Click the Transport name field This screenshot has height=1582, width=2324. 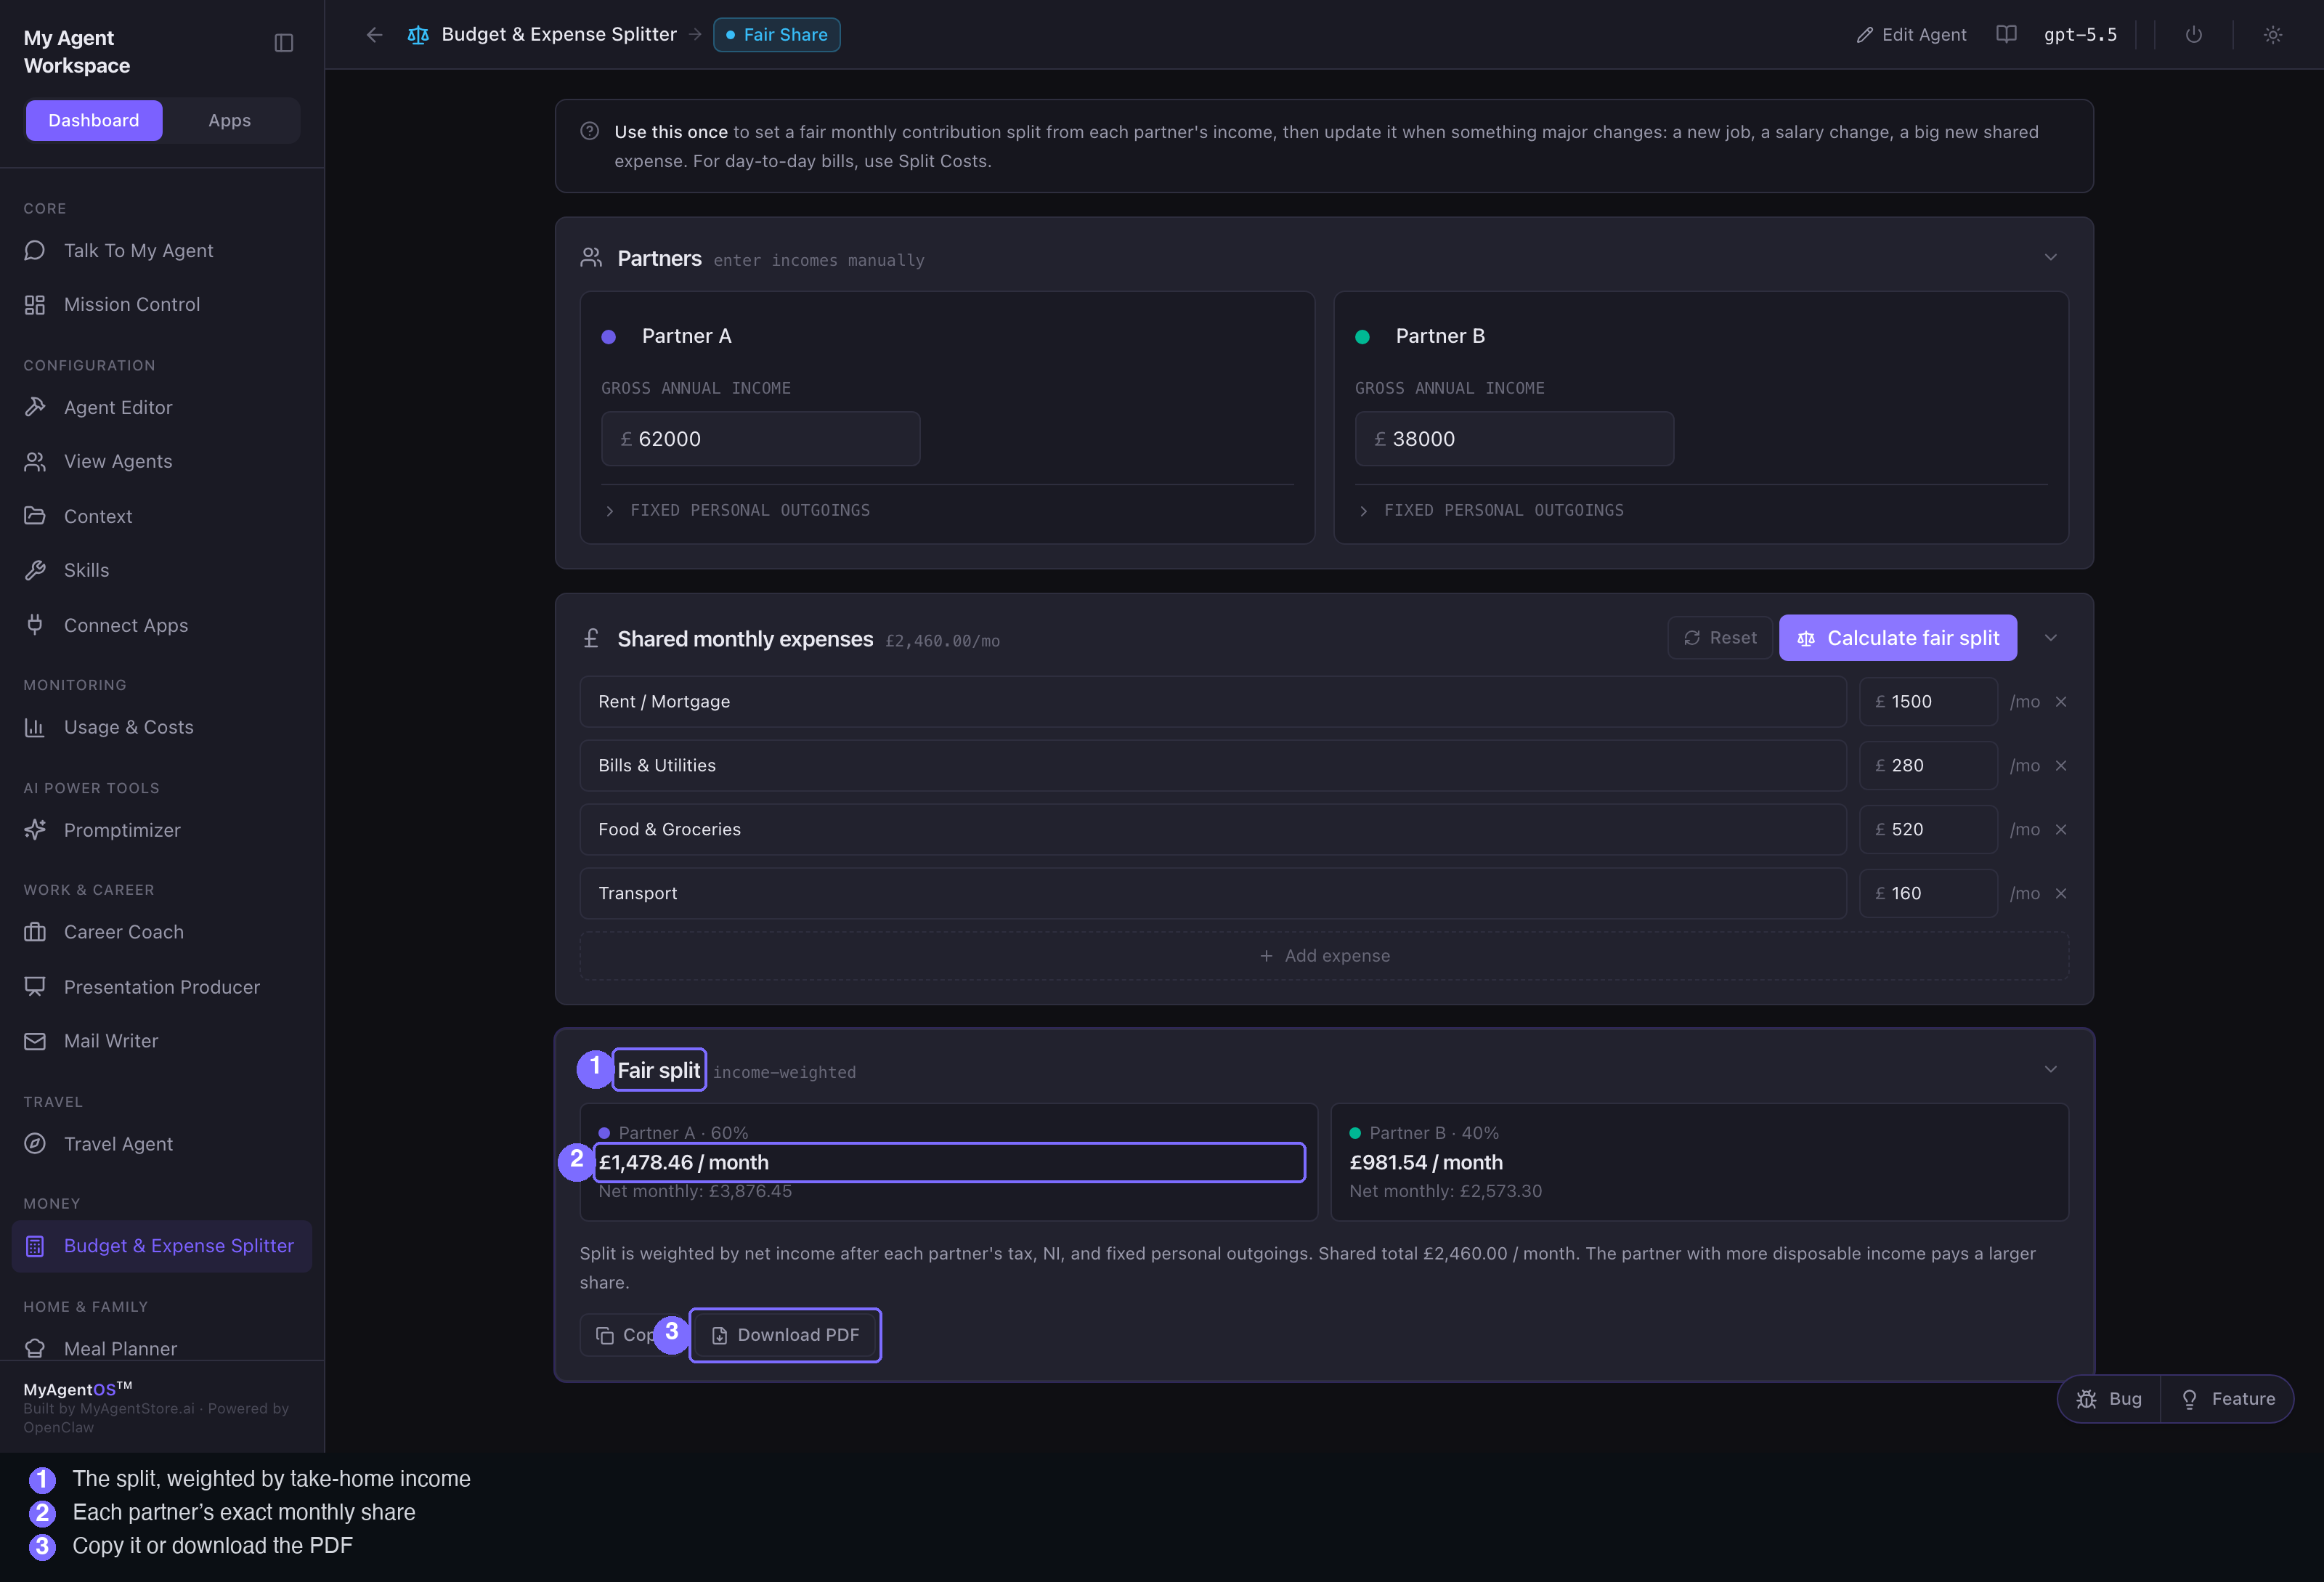pos(1212,894)
